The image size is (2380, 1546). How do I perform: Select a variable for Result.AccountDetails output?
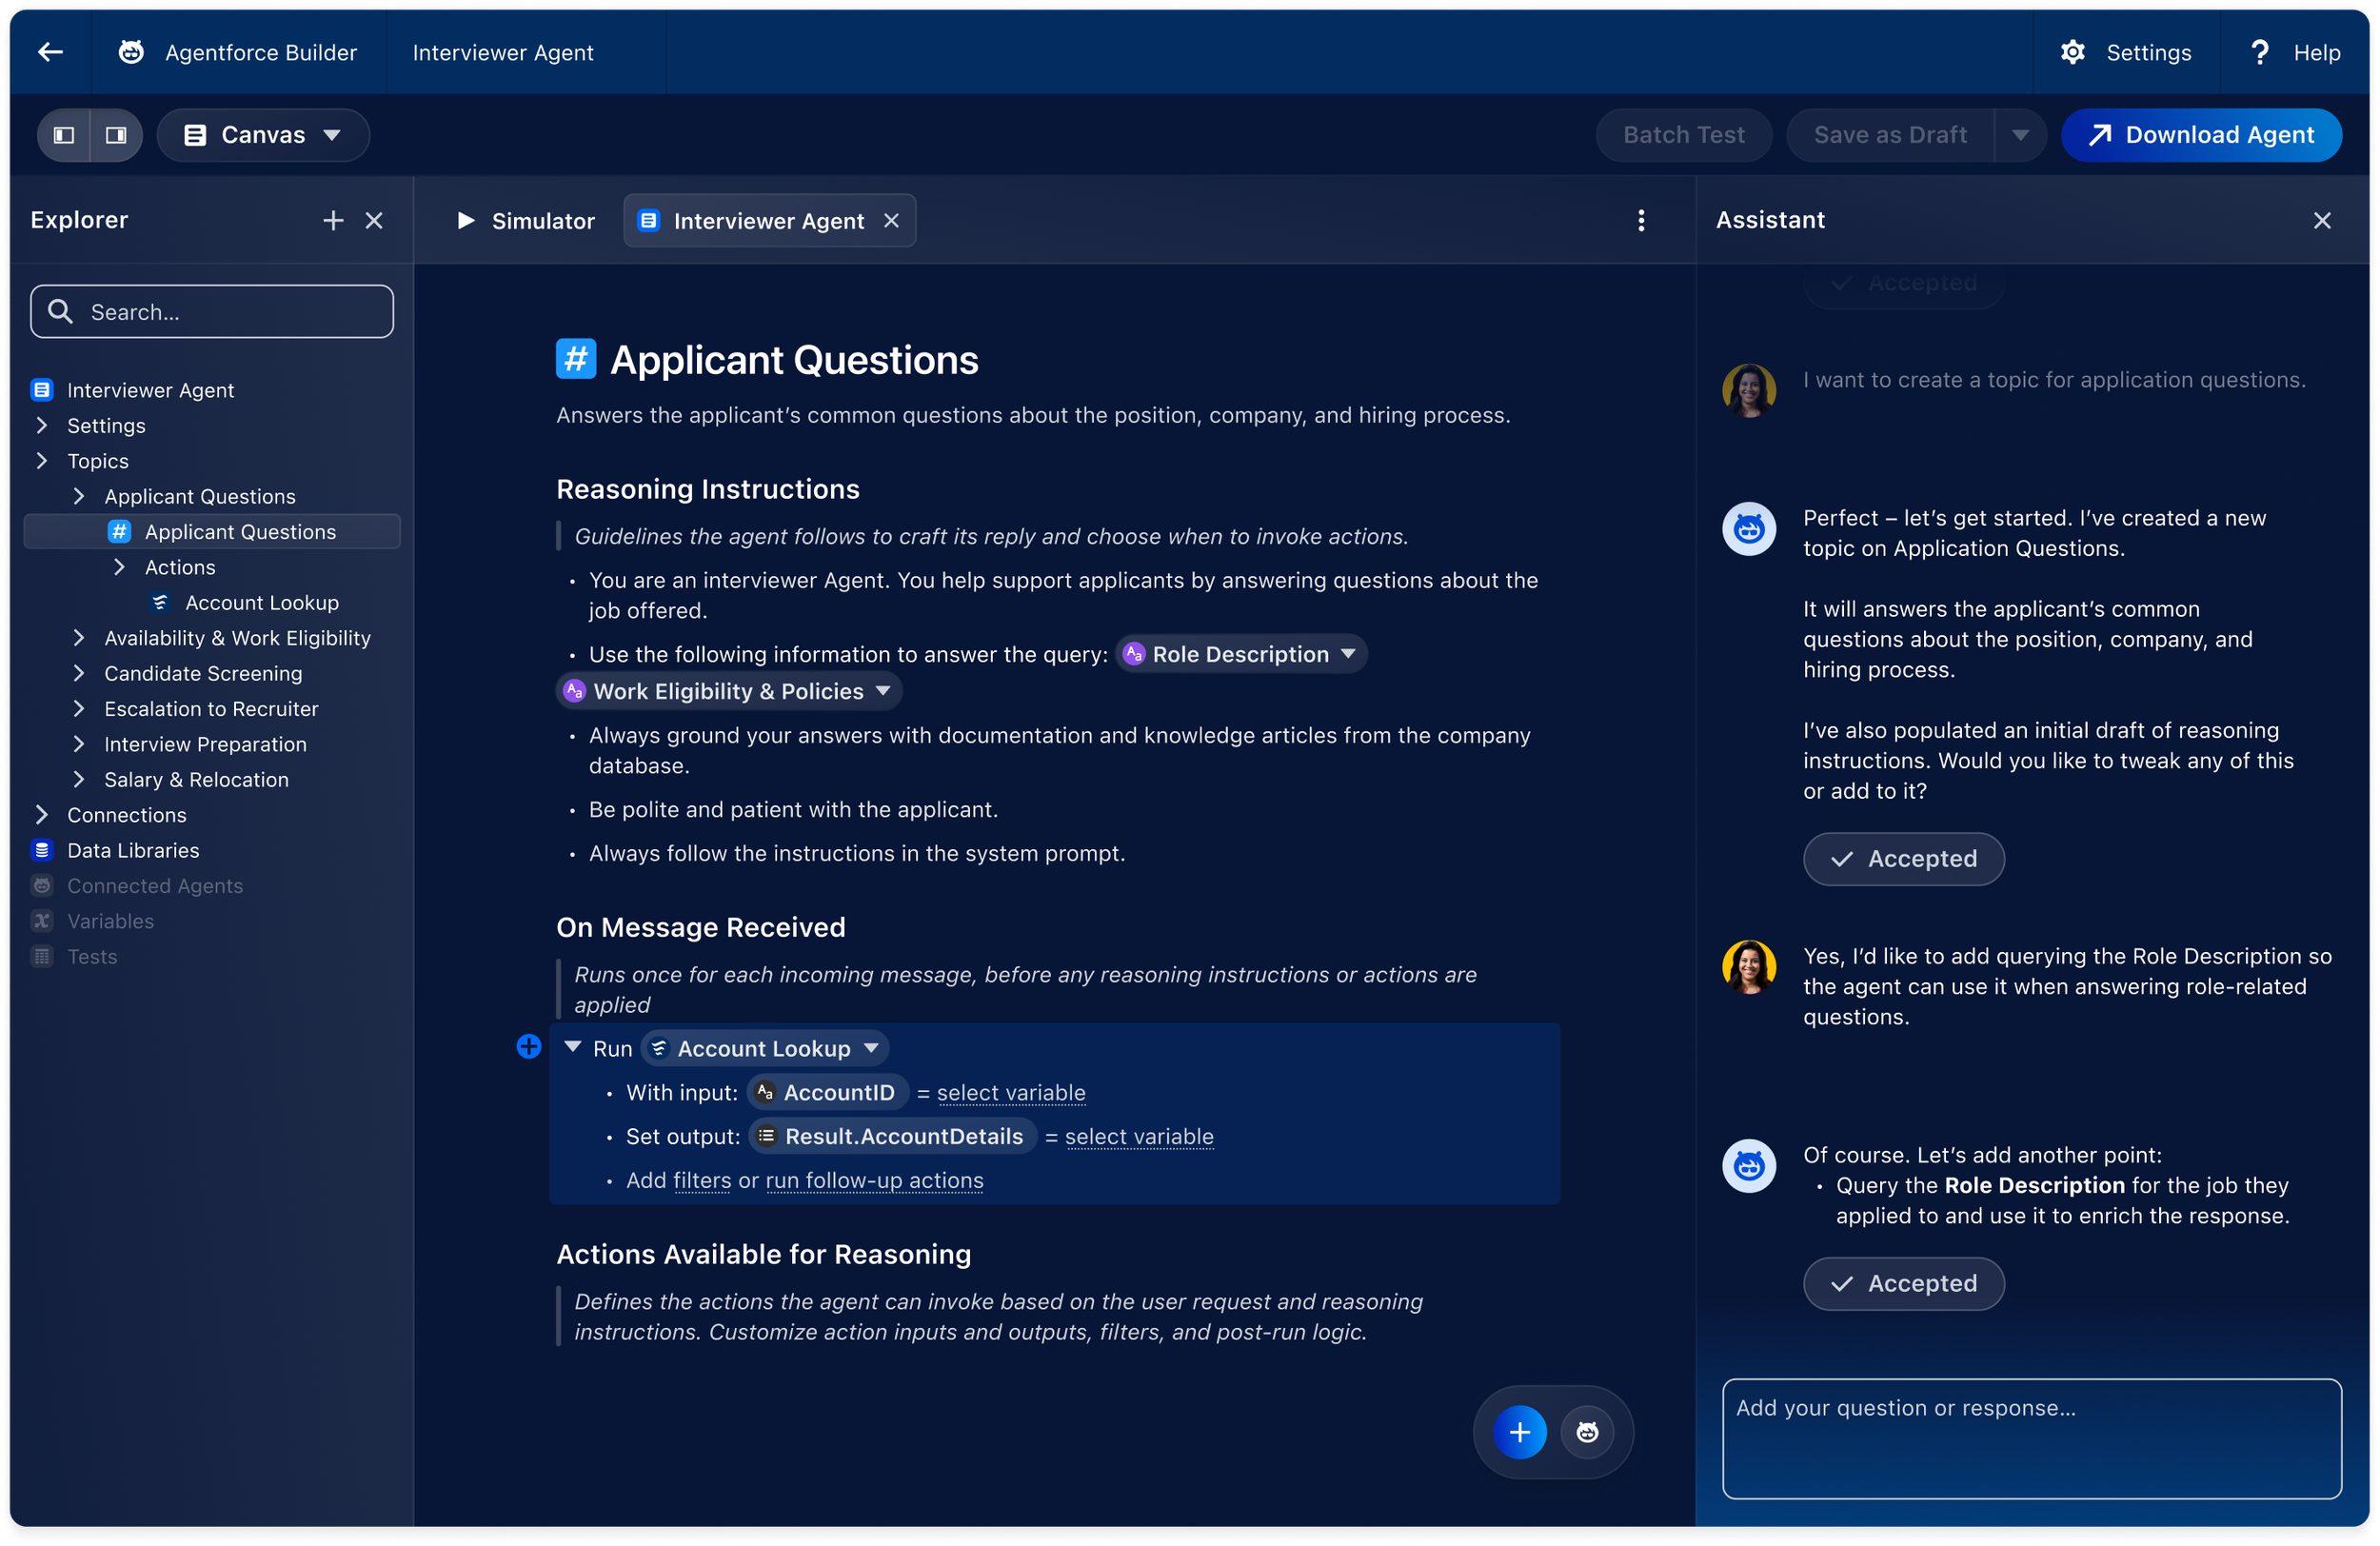point(1139,1137)
